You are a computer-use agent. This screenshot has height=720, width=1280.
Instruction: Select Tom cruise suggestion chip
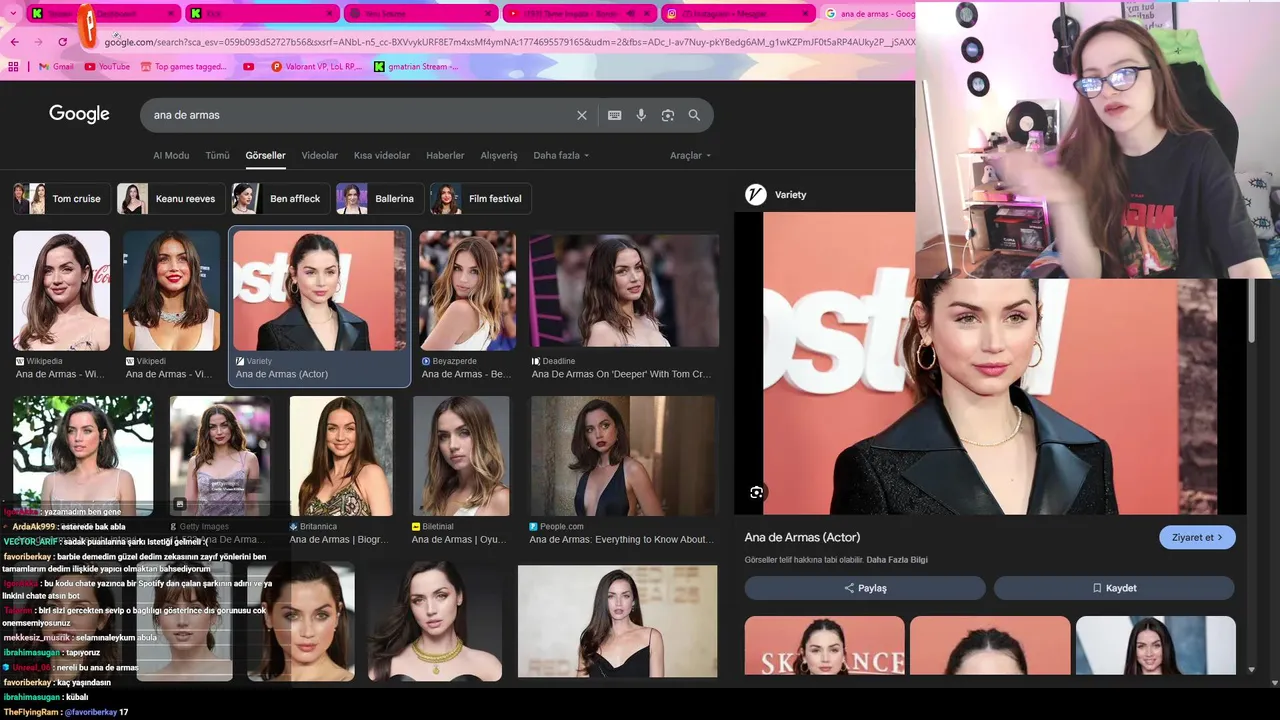pyautogui.click(x=62, y=199)
